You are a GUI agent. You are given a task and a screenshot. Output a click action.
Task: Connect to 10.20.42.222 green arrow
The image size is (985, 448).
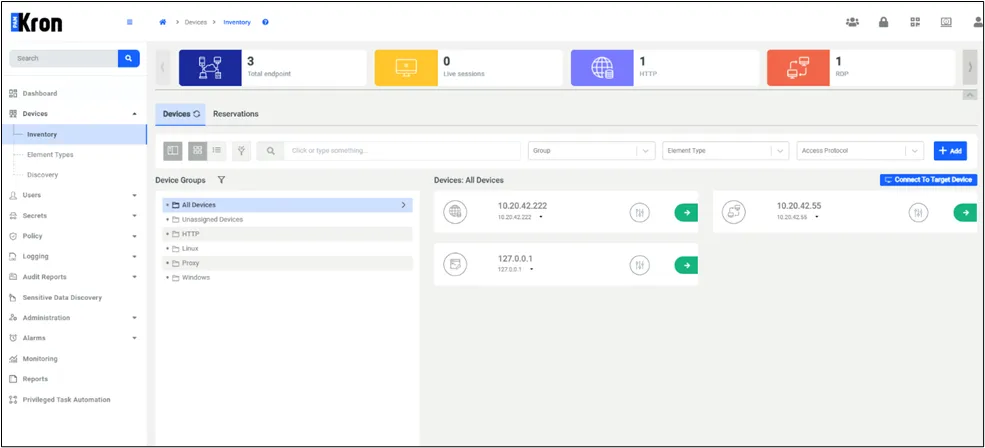686,213
